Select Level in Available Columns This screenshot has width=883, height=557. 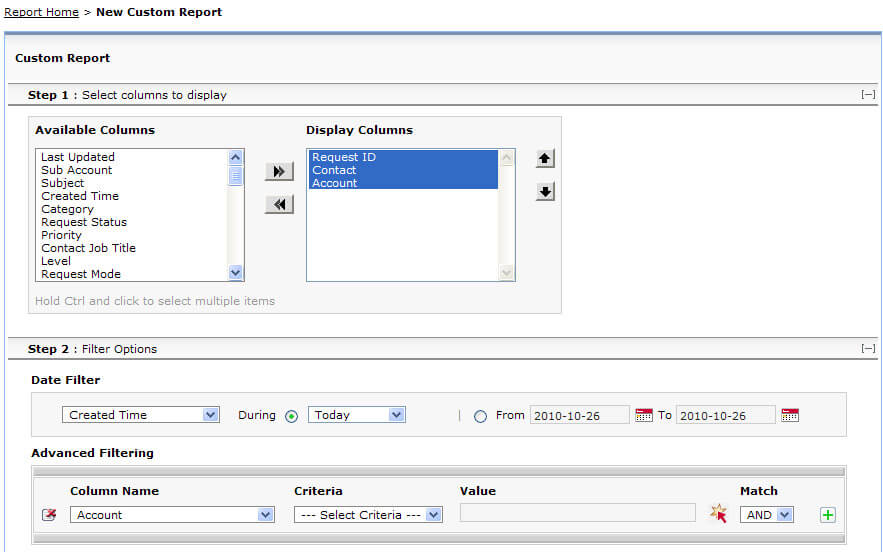click(x=56, y=261)
